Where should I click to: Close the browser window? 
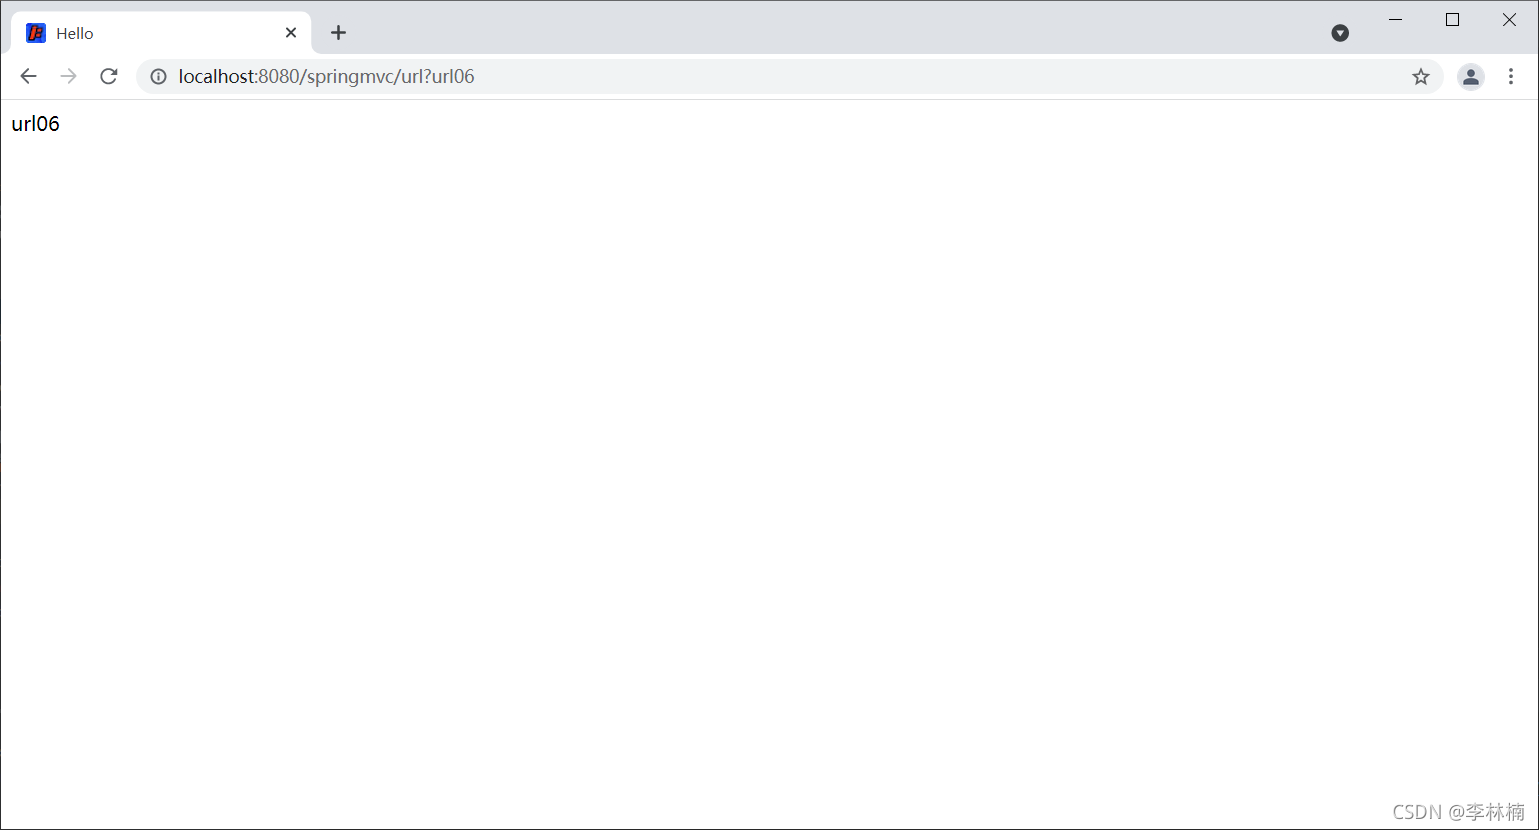pos(1509,20)
